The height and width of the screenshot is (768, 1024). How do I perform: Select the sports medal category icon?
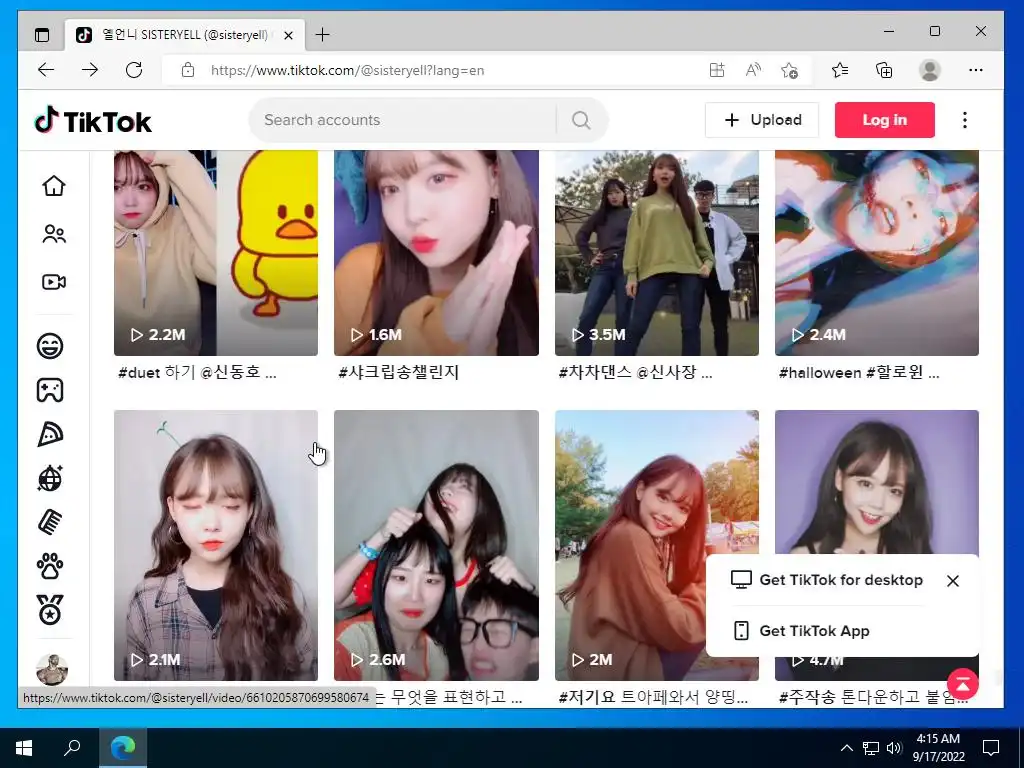50,610
